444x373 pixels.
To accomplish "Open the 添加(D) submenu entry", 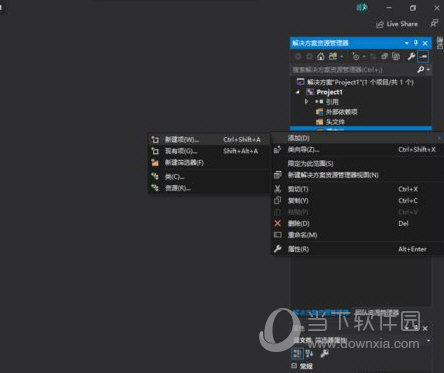I will click(x=358, y=138).
